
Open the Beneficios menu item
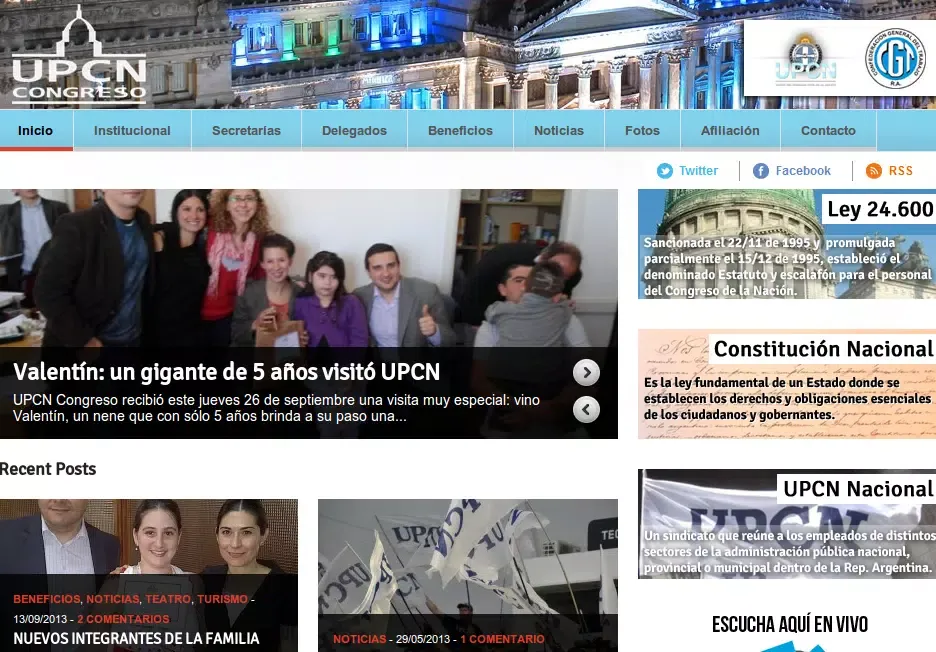(460, 131)
